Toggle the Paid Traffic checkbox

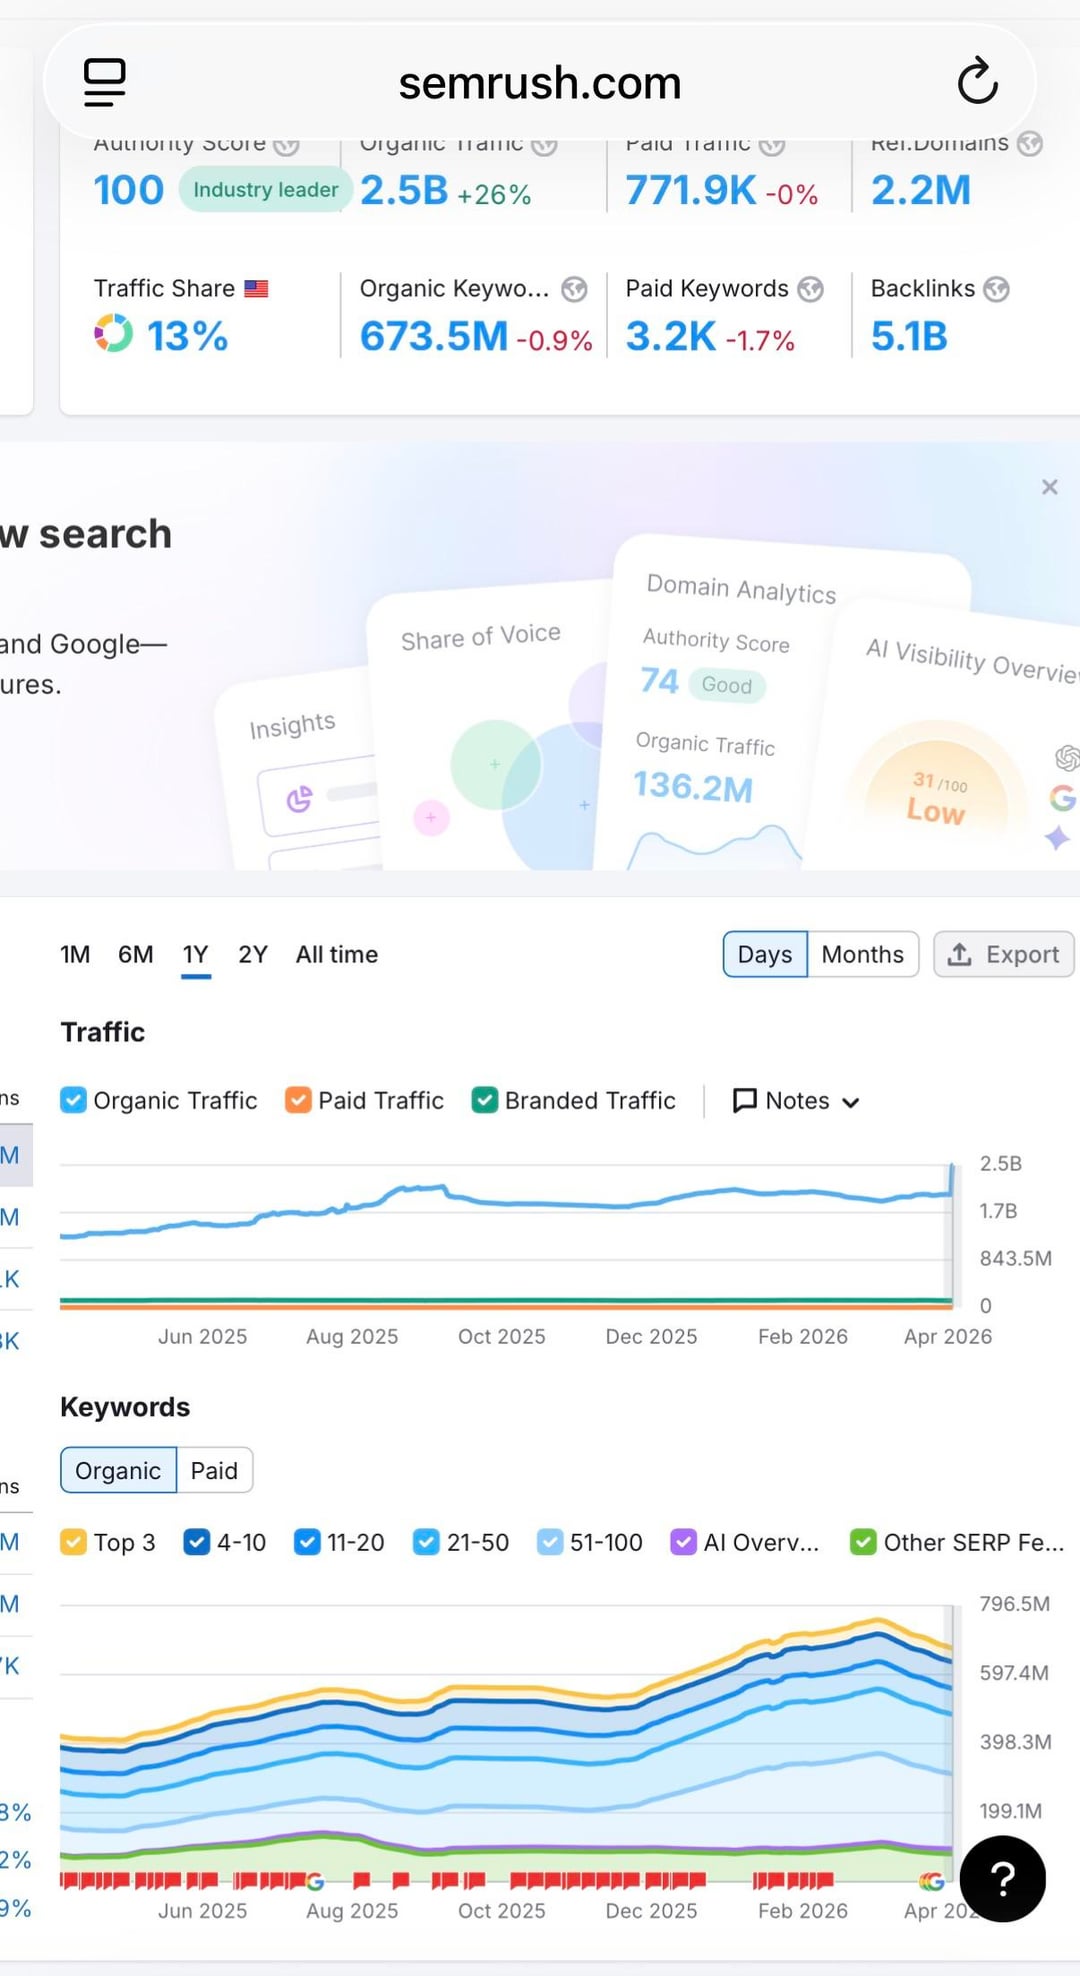[x=298, y=1100]
